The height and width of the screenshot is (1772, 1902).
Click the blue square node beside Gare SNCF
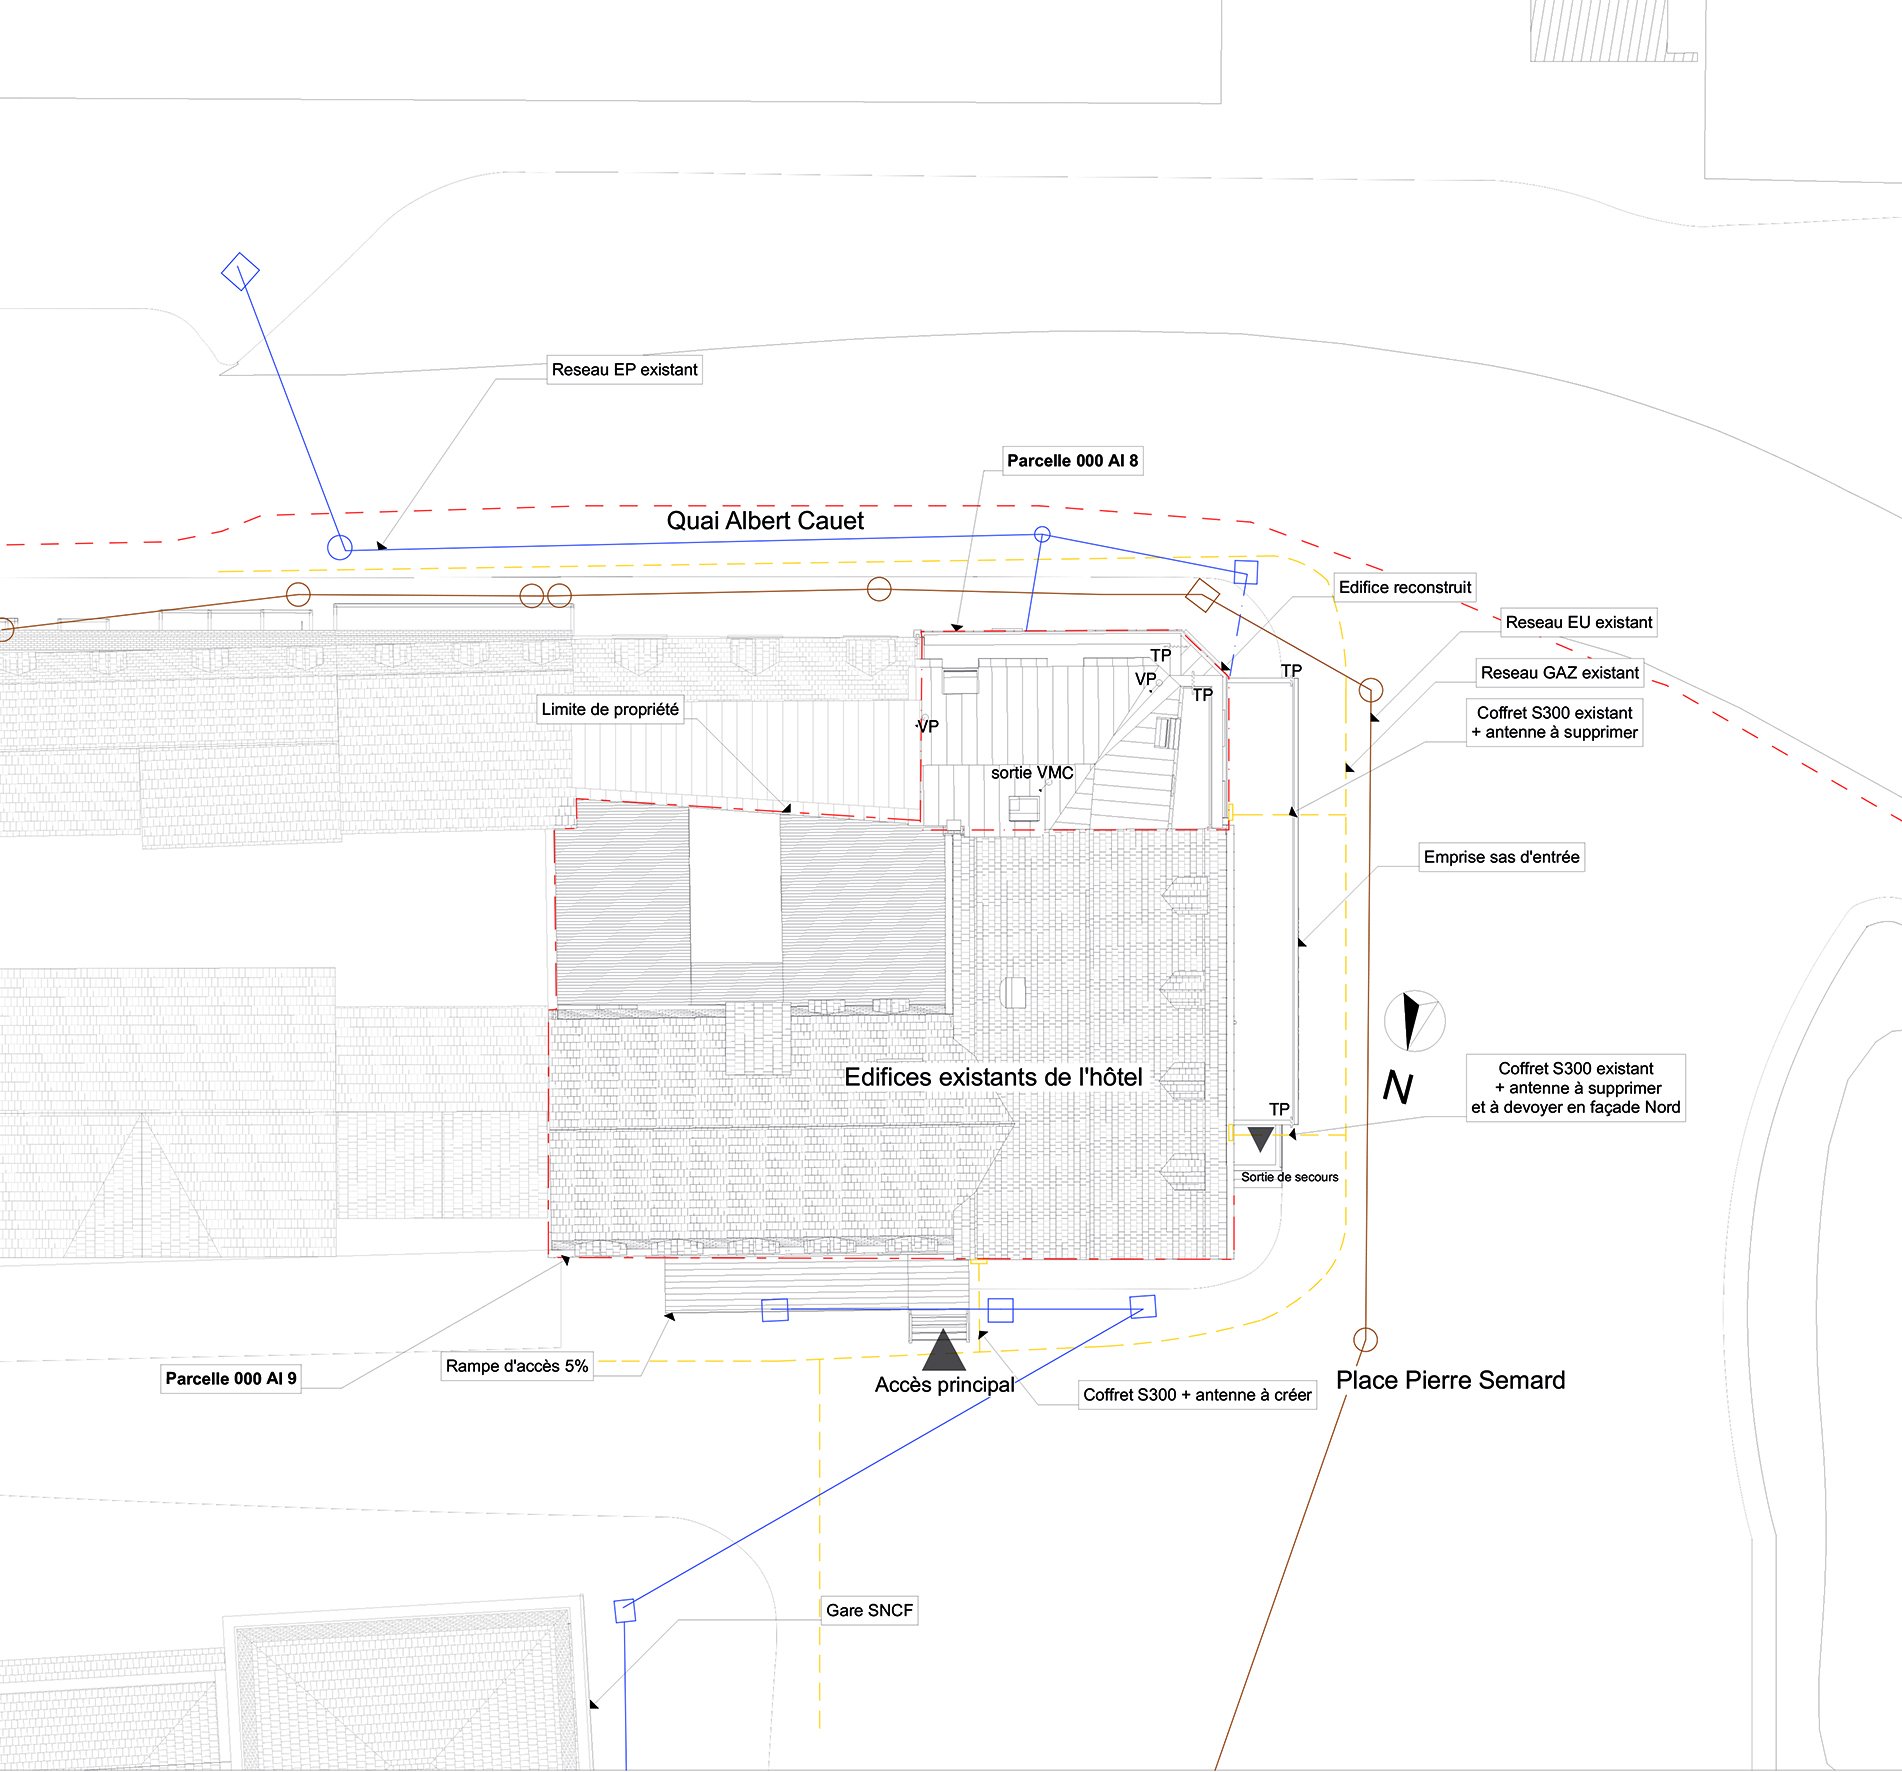click(x=625, y=1610)
